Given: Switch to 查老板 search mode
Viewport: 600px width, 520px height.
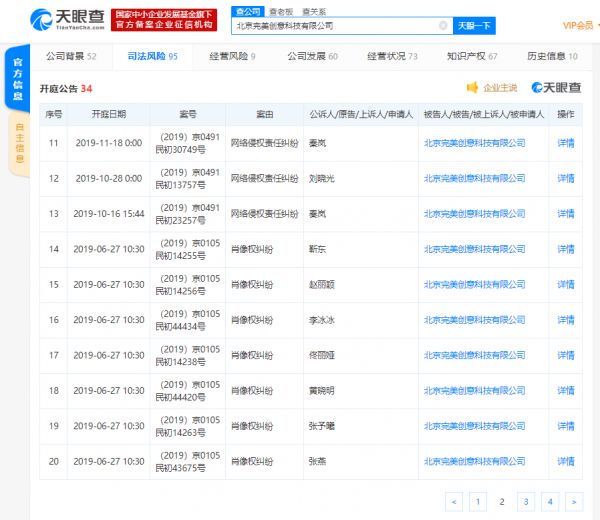Looking at the screenshot, I should 281,9.
